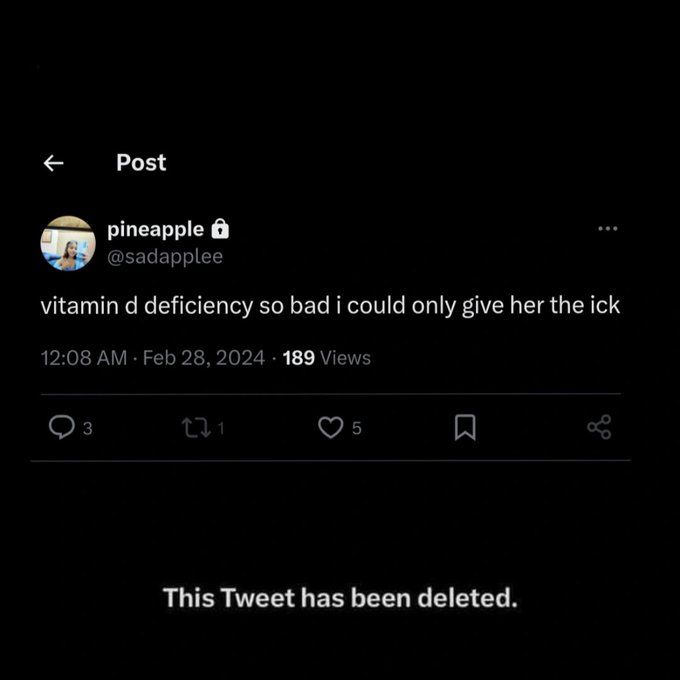Screen dimensions: 680x680
Task: Repost using the retweet arrows icon
Action: coord(196,428)
